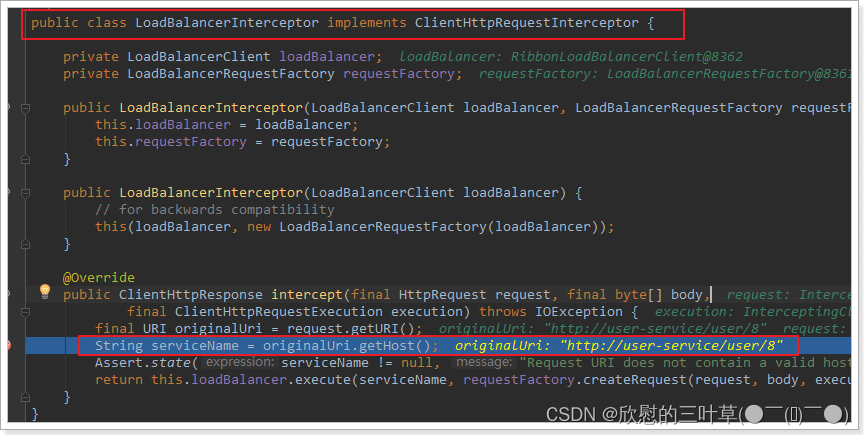Click ClientHttpResponse return type
This screenshot has height=435, width=864.
pos(191,295)
